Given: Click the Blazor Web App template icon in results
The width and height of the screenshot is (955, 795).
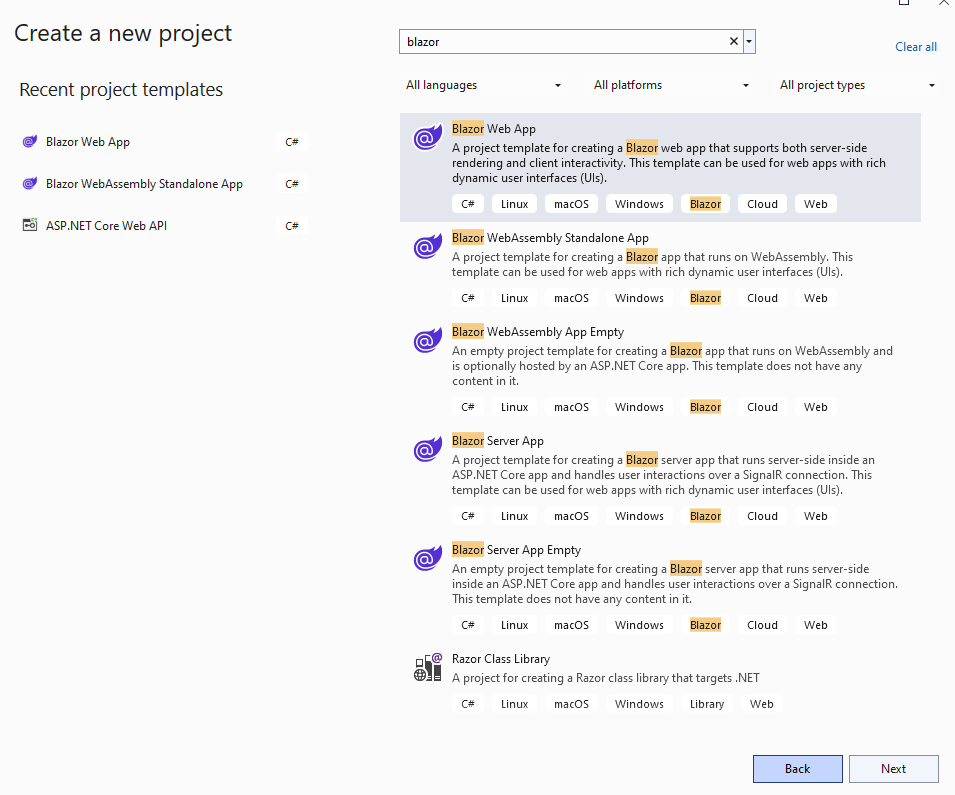Looking at the screenshot, I should 428,137.
